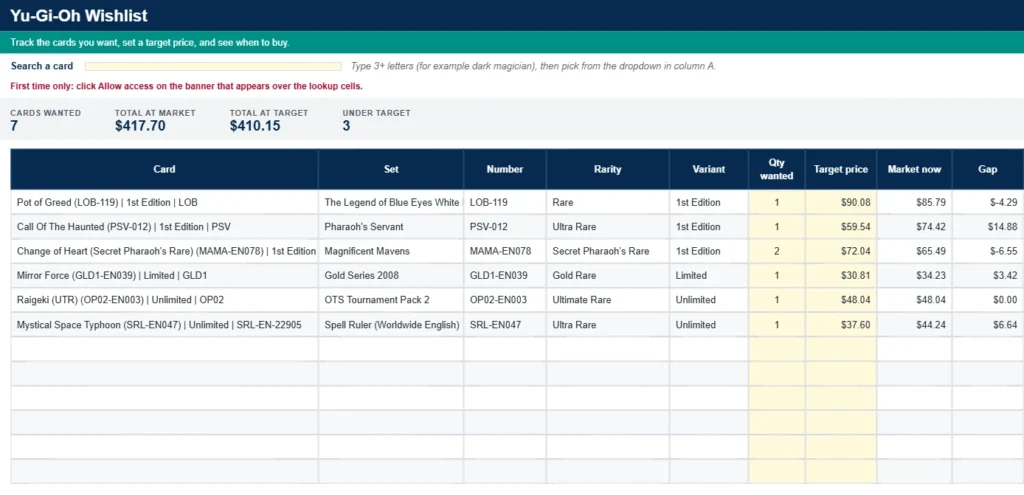Select the Gold Rare rarity cell

(607, 276)
